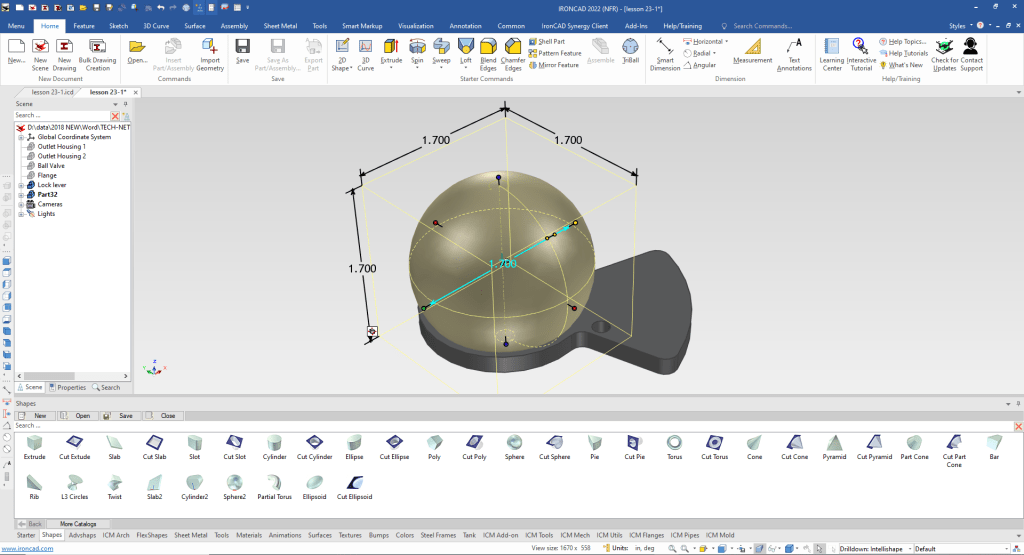Click the Scene search input field
Viewport: 1024px width, 555px height.
pos(60,115)
